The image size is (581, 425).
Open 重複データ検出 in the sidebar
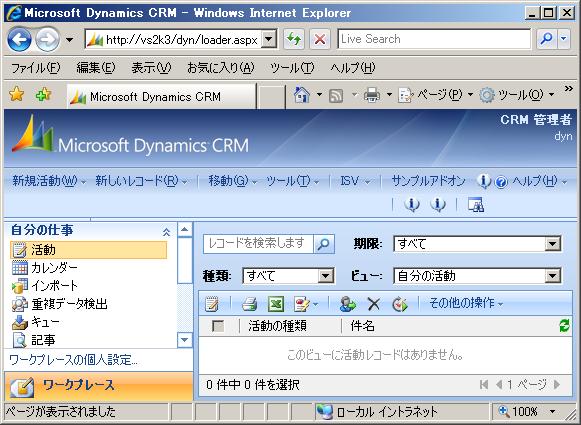coord(59,304)
